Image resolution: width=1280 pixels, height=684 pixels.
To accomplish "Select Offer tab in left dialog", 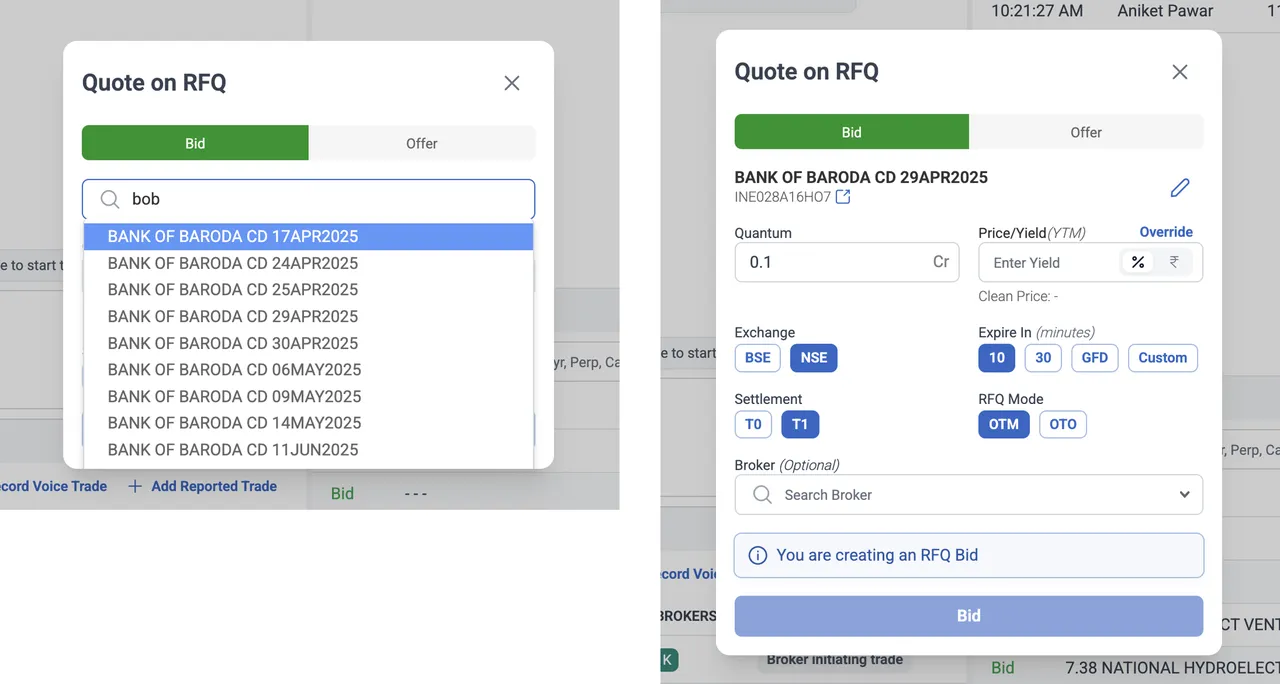I will click(x=422, y=143).
